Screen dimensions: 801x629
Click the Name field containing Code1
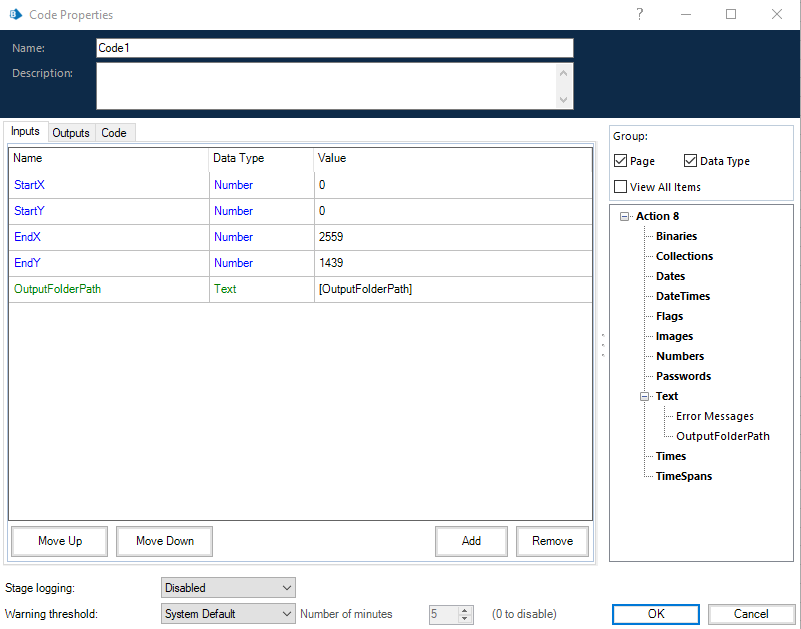[x=334, y=48]
